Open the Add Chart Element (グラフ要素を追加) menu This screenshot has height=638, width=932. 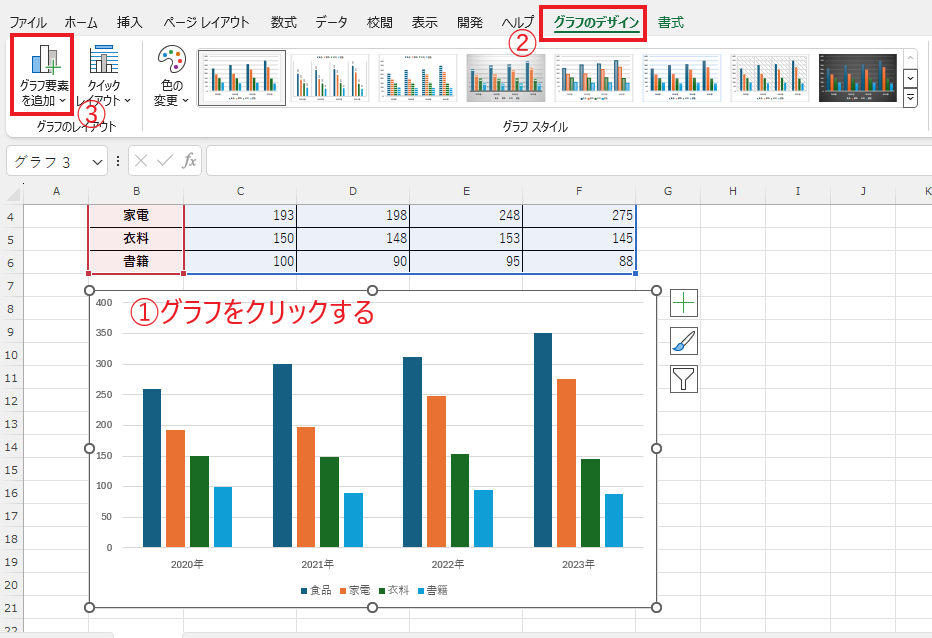[x=43, y=75]
